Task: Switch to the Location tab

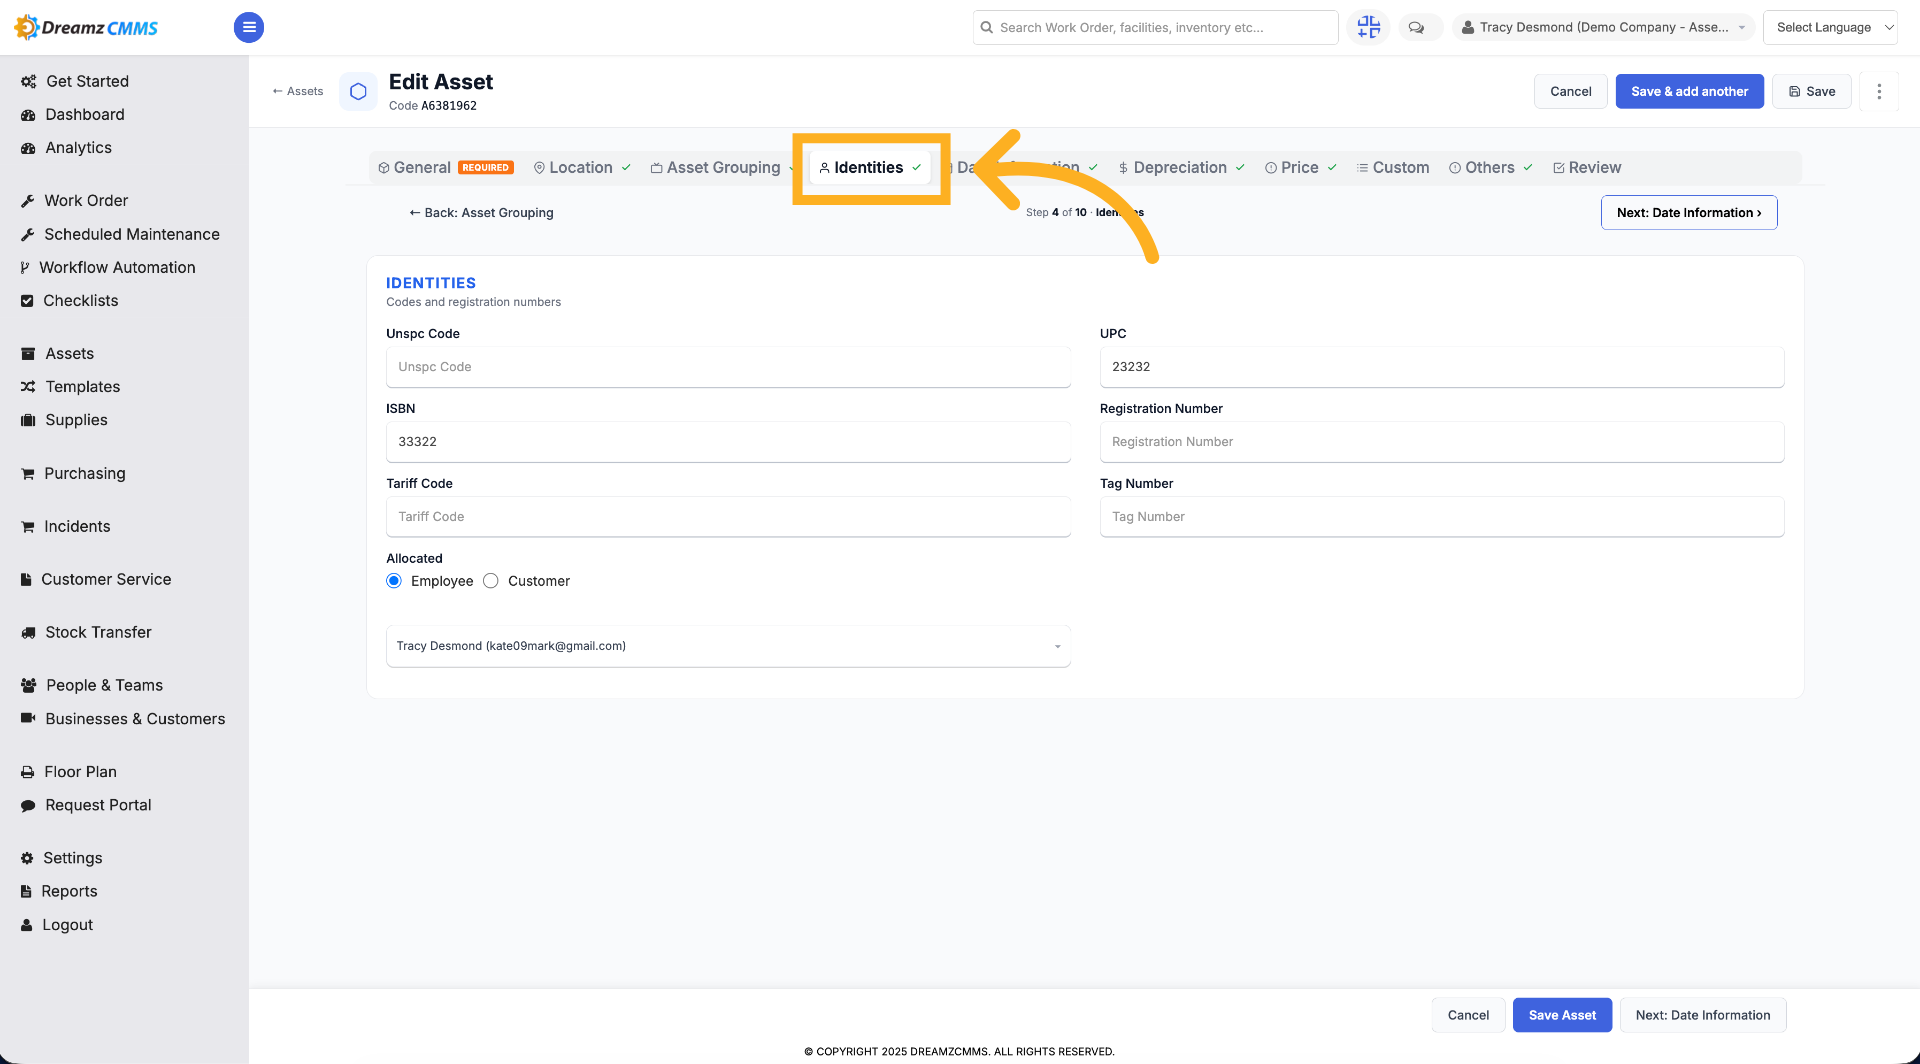Action: [x=582, y=168]
